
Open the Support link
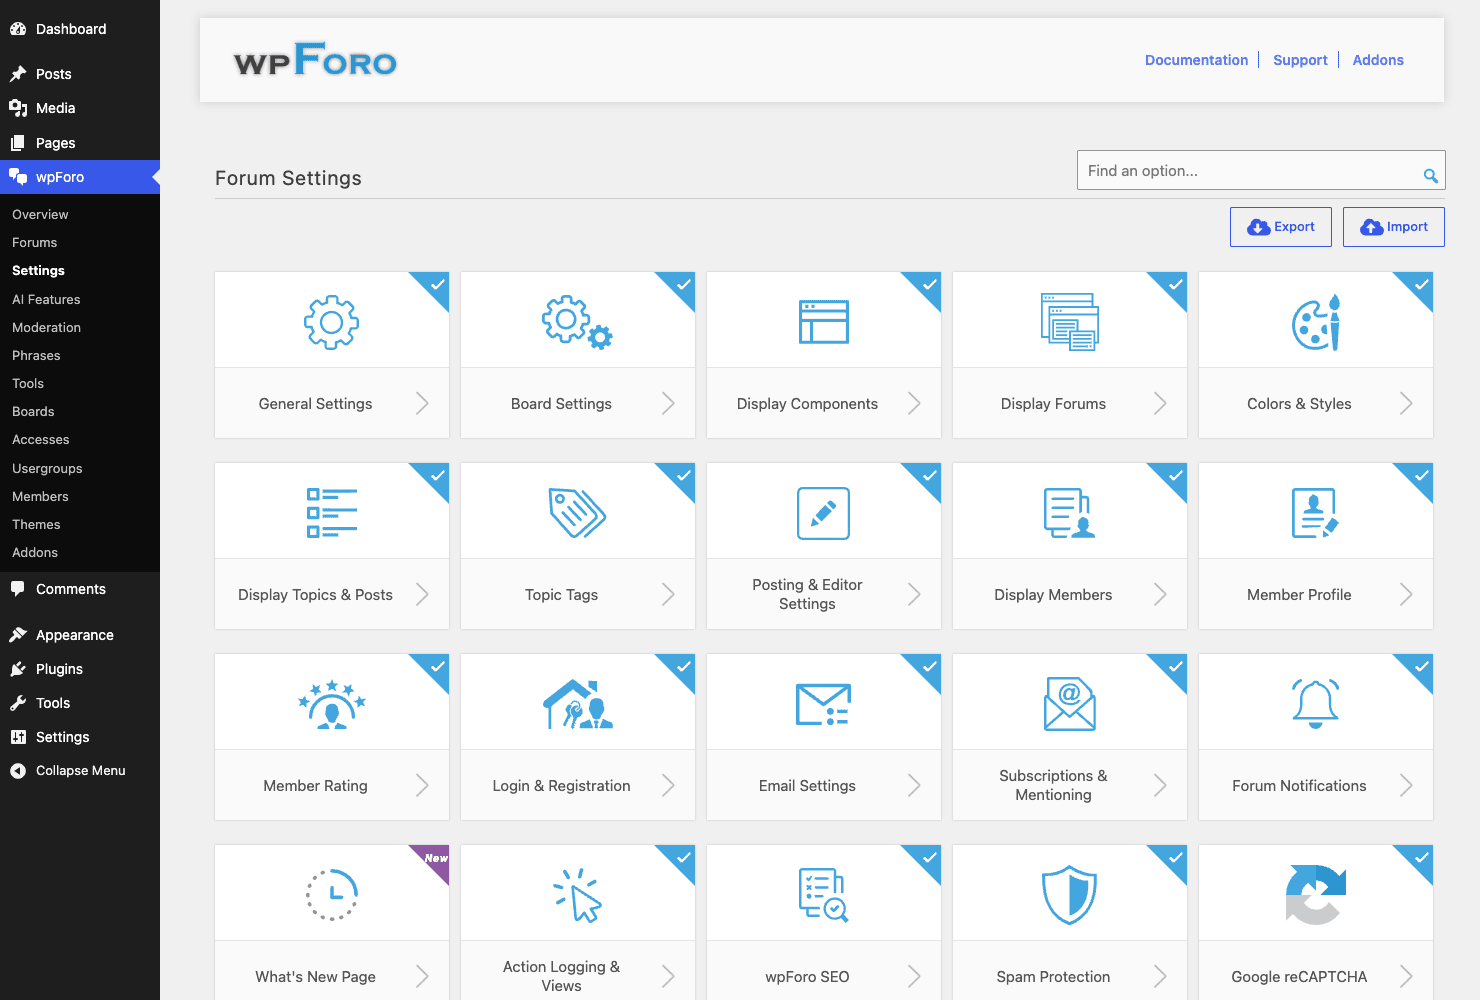pyautogui.click(x=1300, y=60)
